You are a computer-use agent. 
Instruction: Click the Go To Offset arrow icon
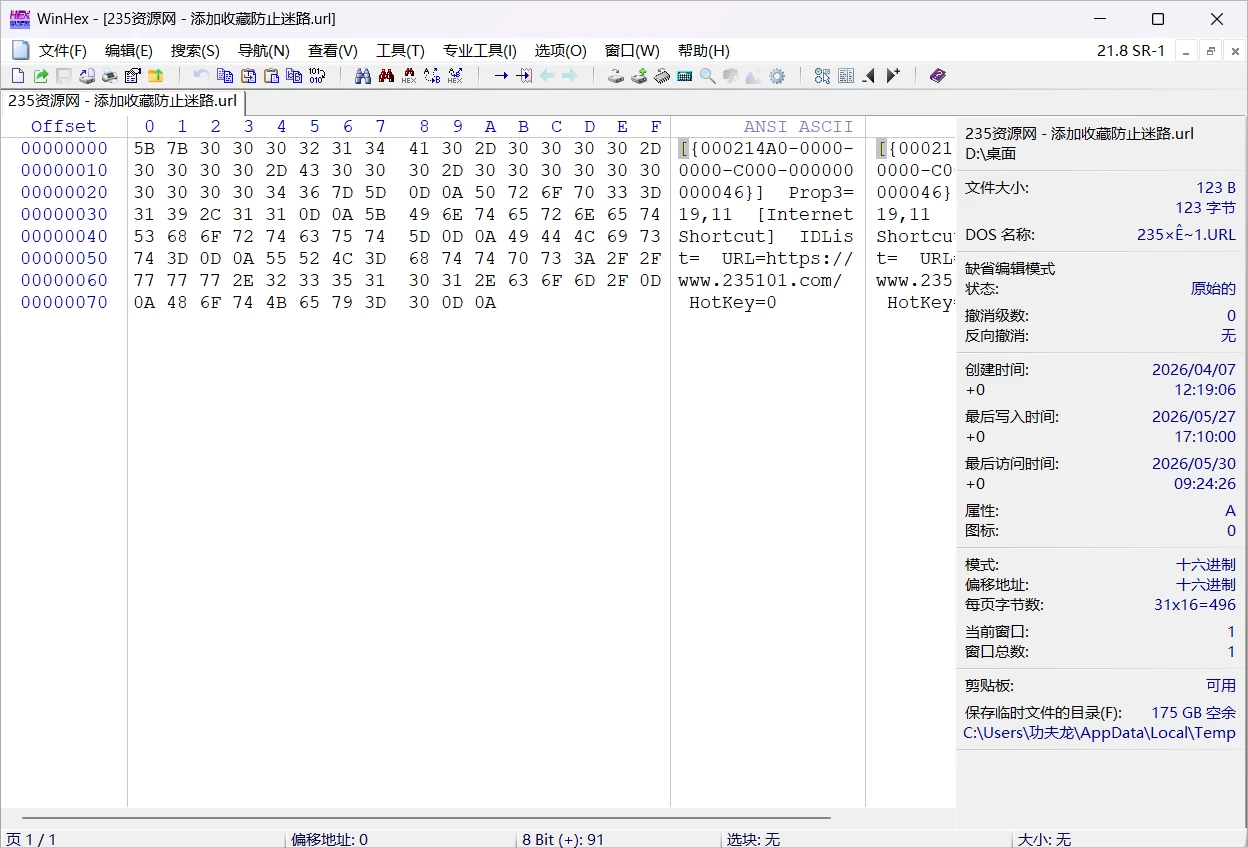pyautogui.click(x=501, y=76)
